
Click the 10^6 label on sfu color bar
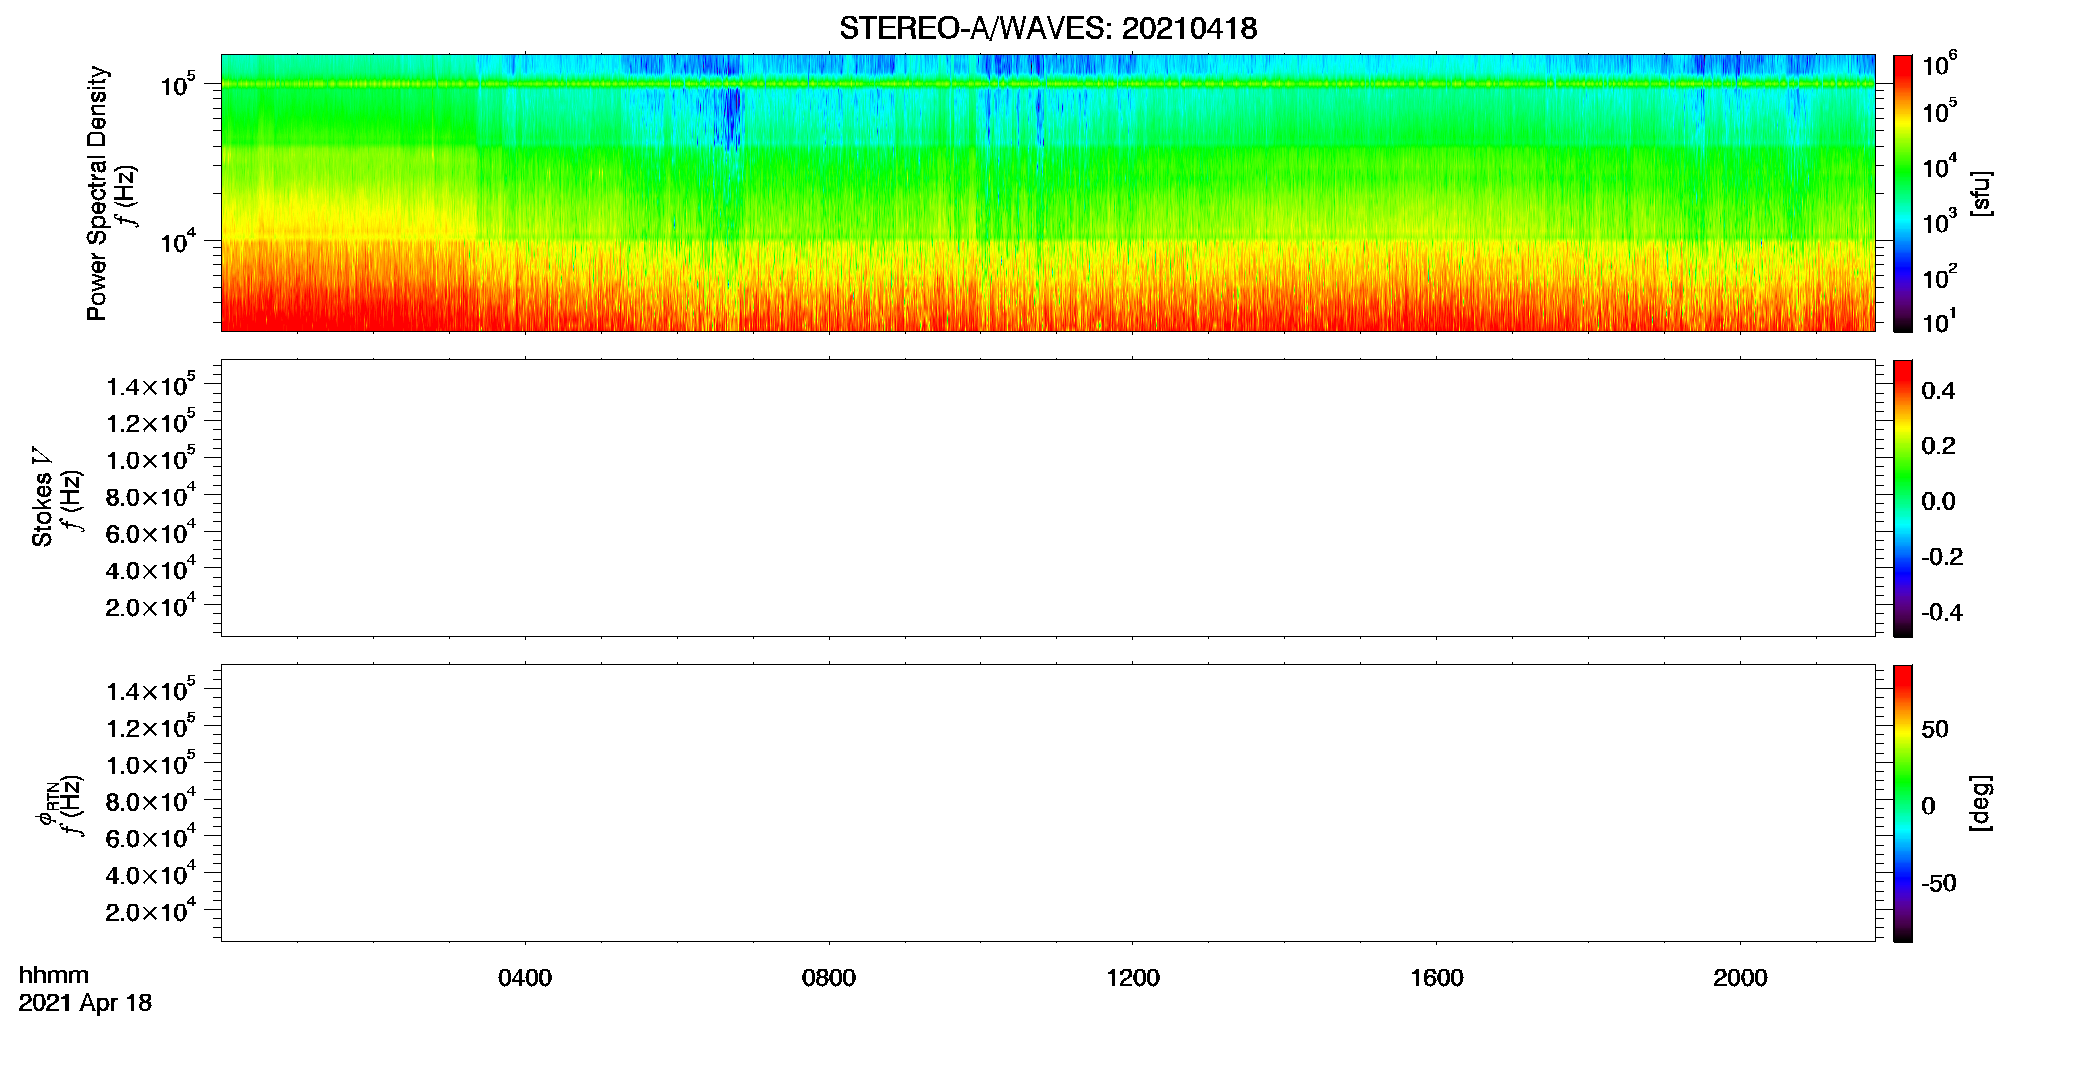pos(1940,64)
